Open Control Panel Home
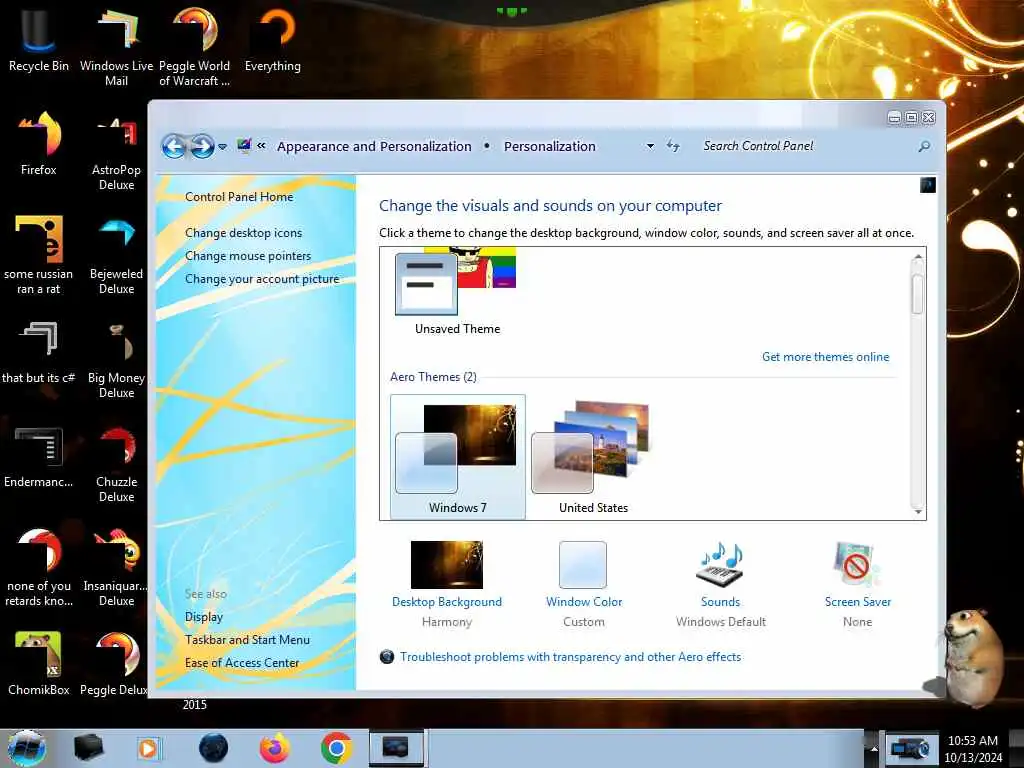This screenshot has height=768, width=1024. [x=239, y=197]
